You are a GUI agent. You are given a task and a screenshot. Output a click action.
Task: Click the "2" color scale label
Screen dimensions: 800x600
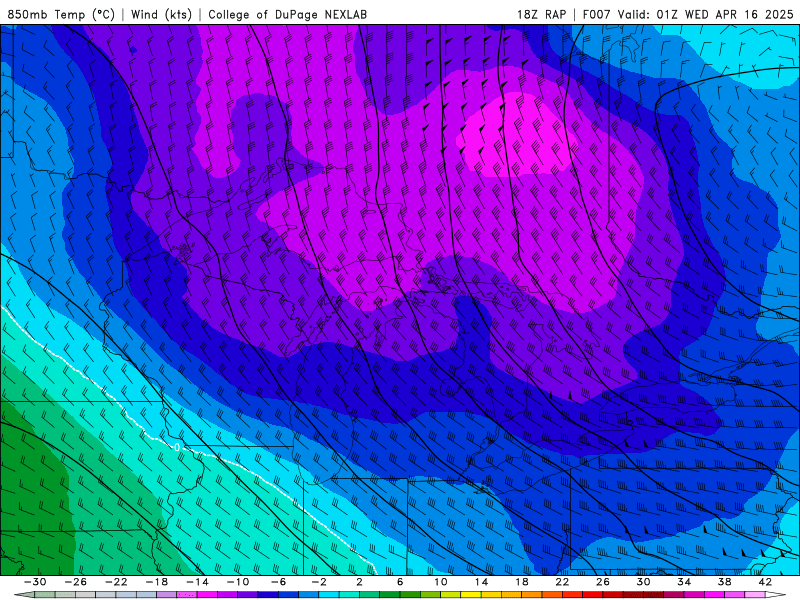359,582
